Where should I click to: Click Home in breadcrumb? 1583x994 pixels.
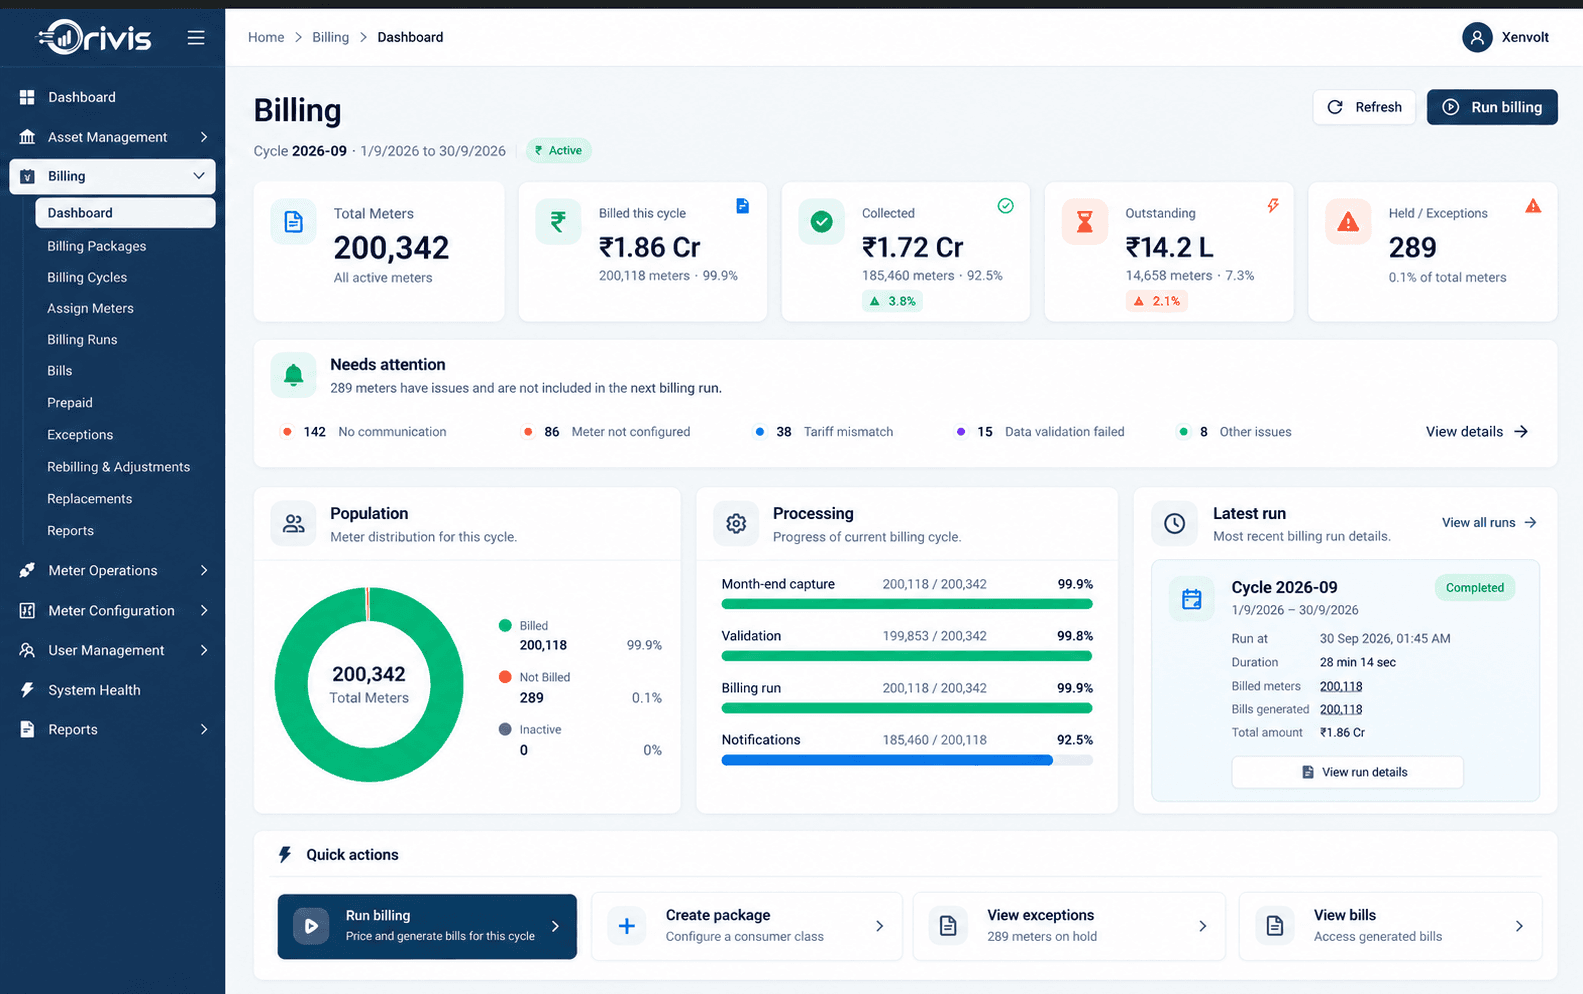(266, 37)
